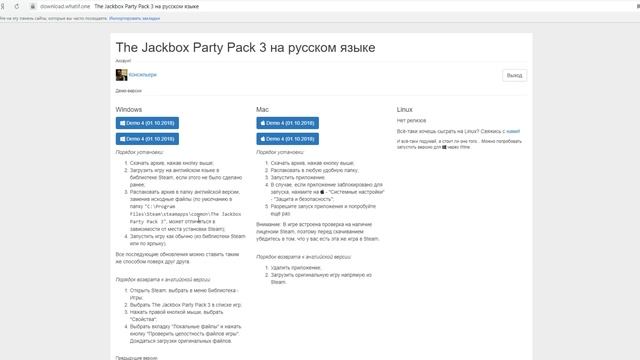Viewport: 640px width, 360px height.
Task: Open the 'консильери' profile link
Action: [x=143, y=75]
